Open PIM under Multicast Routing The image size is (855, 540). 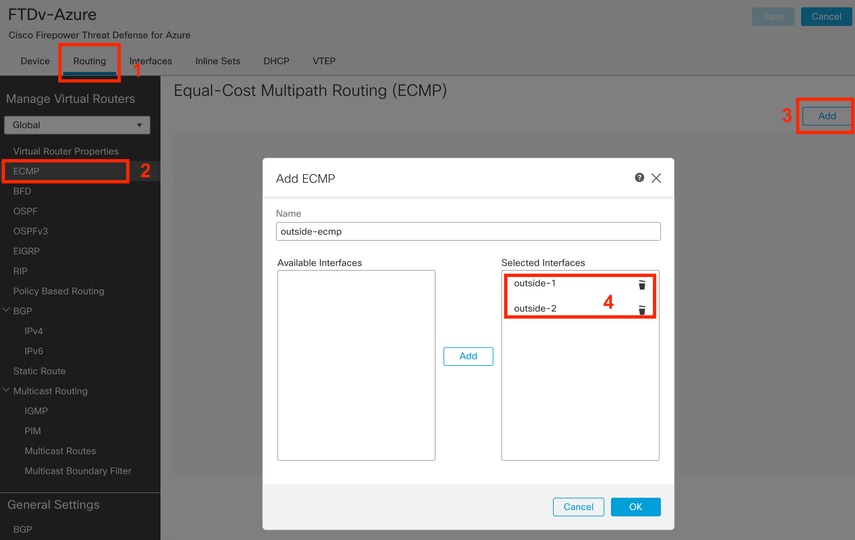pos(33,431)
